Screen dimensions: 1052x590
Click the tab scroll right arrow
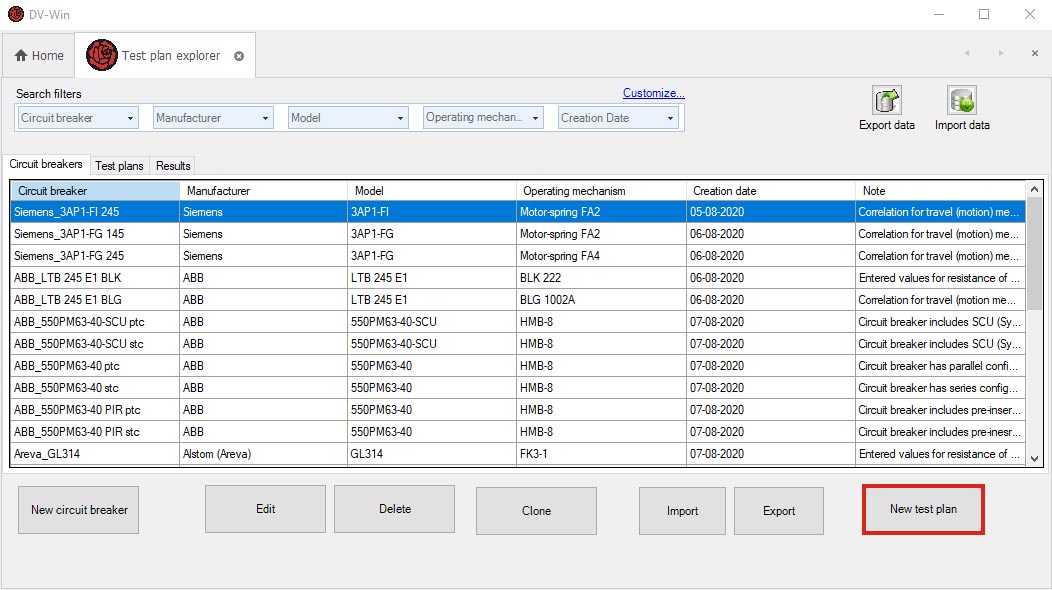coord(1001,53)
